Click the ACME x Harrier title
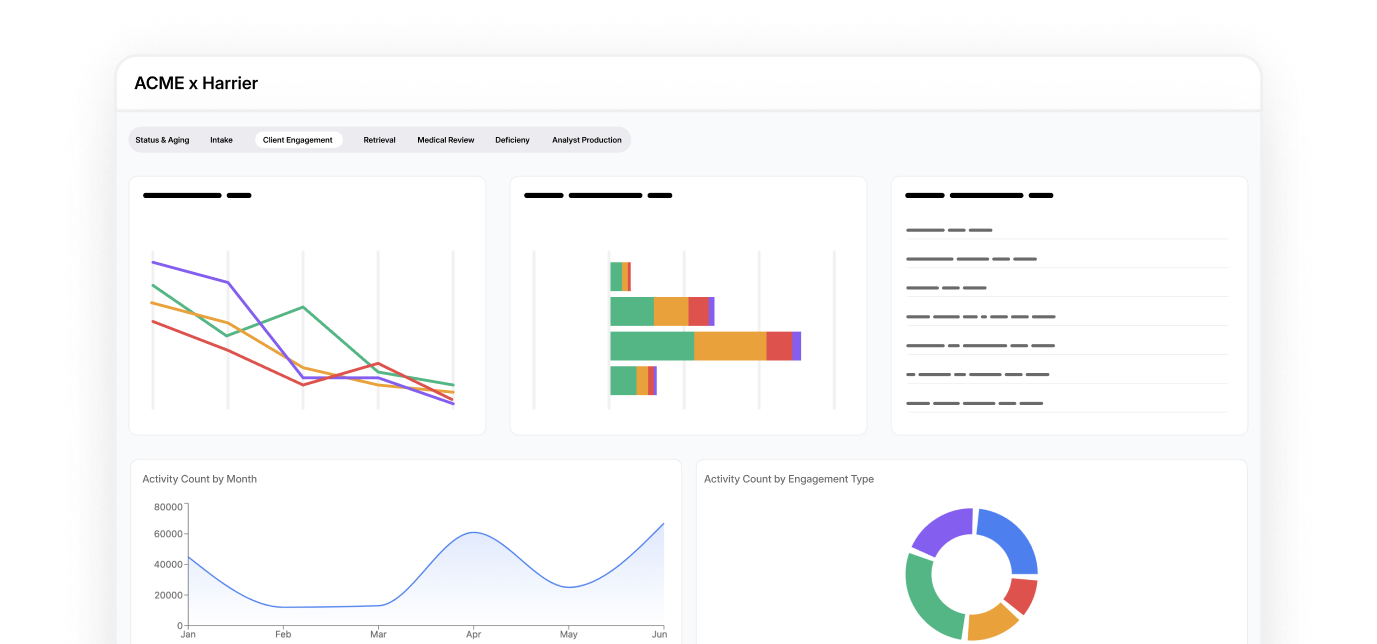This screenshot has height=644, width=1377. [196, 84]
